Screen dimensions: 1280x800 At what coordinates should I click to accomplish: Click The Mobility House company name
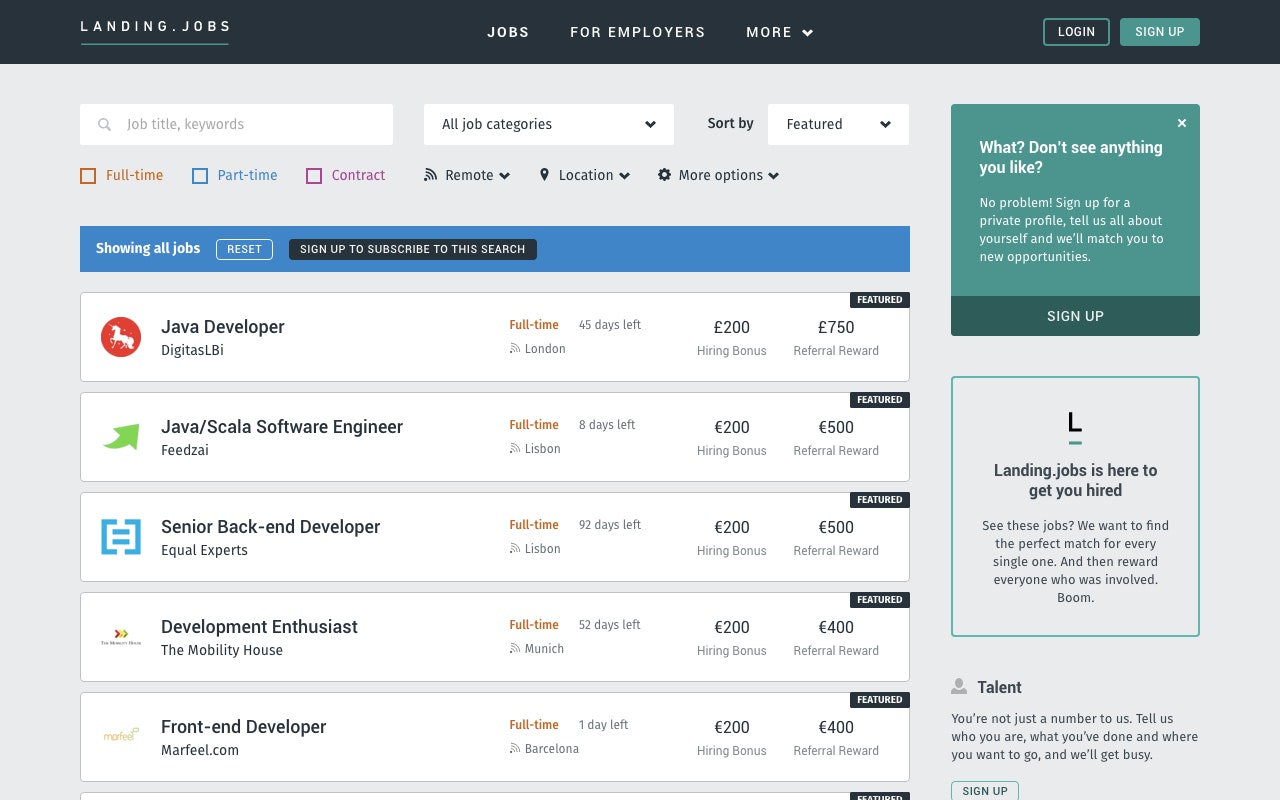[x=222, y=650]
